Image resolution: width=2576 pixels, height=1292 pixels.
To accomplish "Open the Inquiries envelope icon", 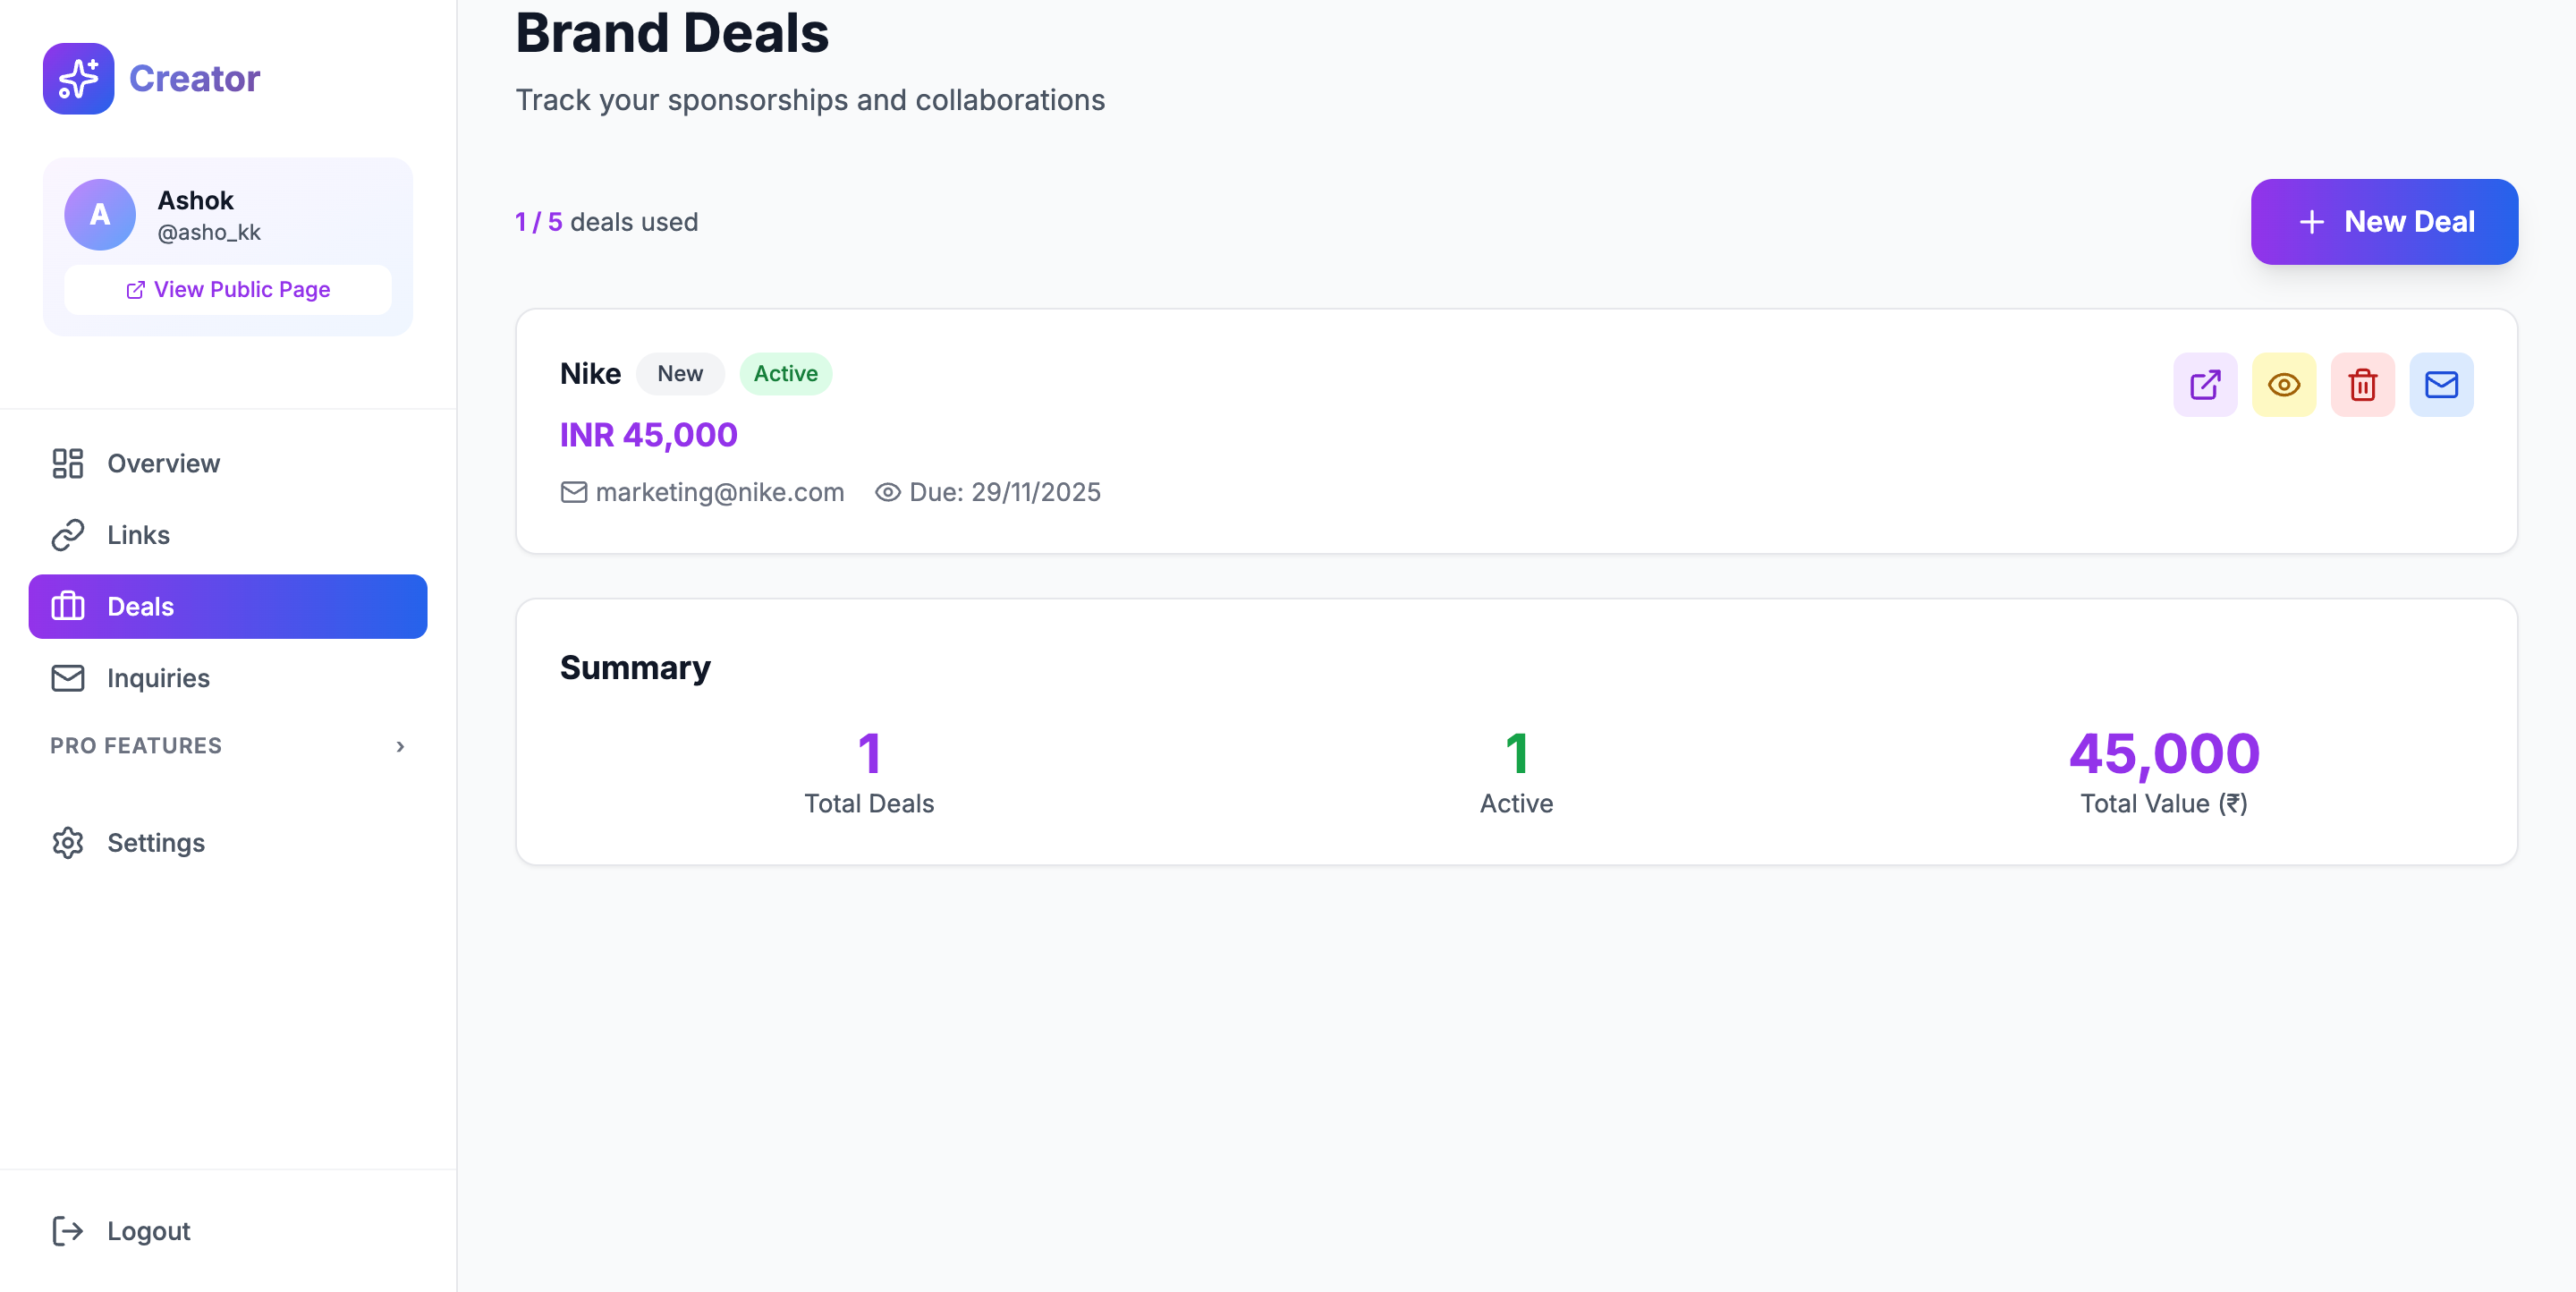I will coord(67,677).
